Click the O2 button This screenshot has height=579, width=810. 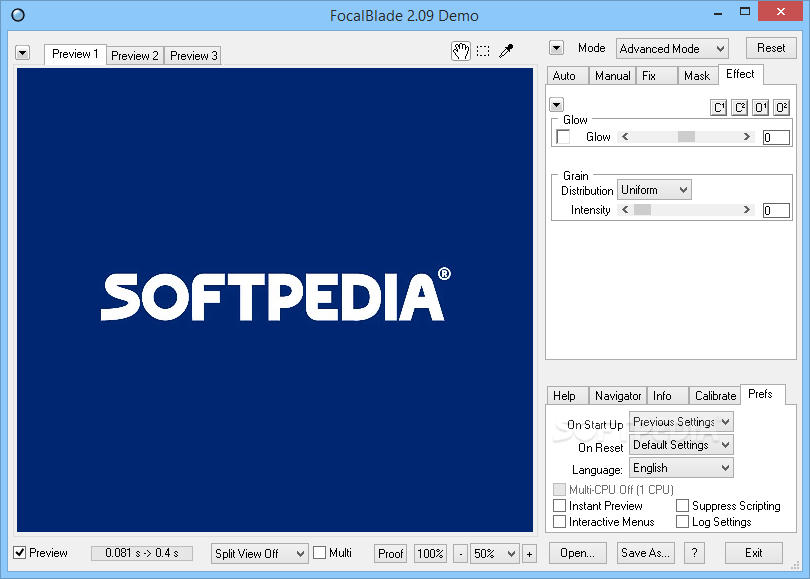click(782, 107)
